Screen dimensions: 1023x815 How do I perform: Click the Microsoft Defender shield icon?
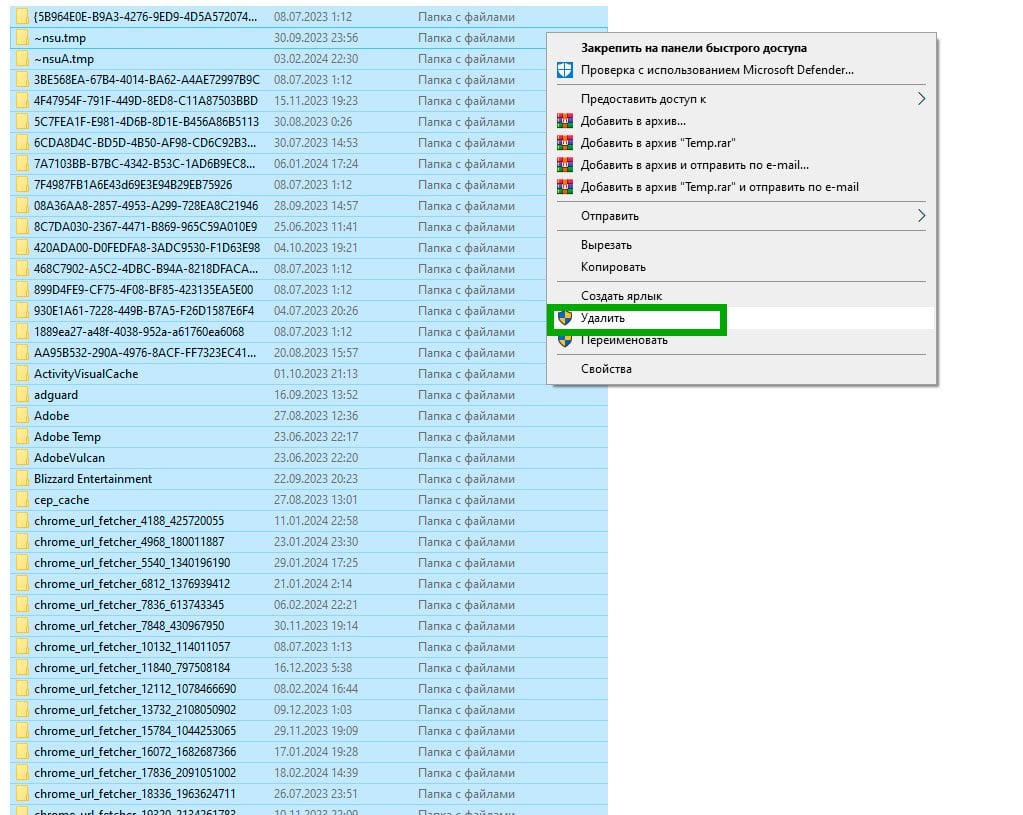564,70
